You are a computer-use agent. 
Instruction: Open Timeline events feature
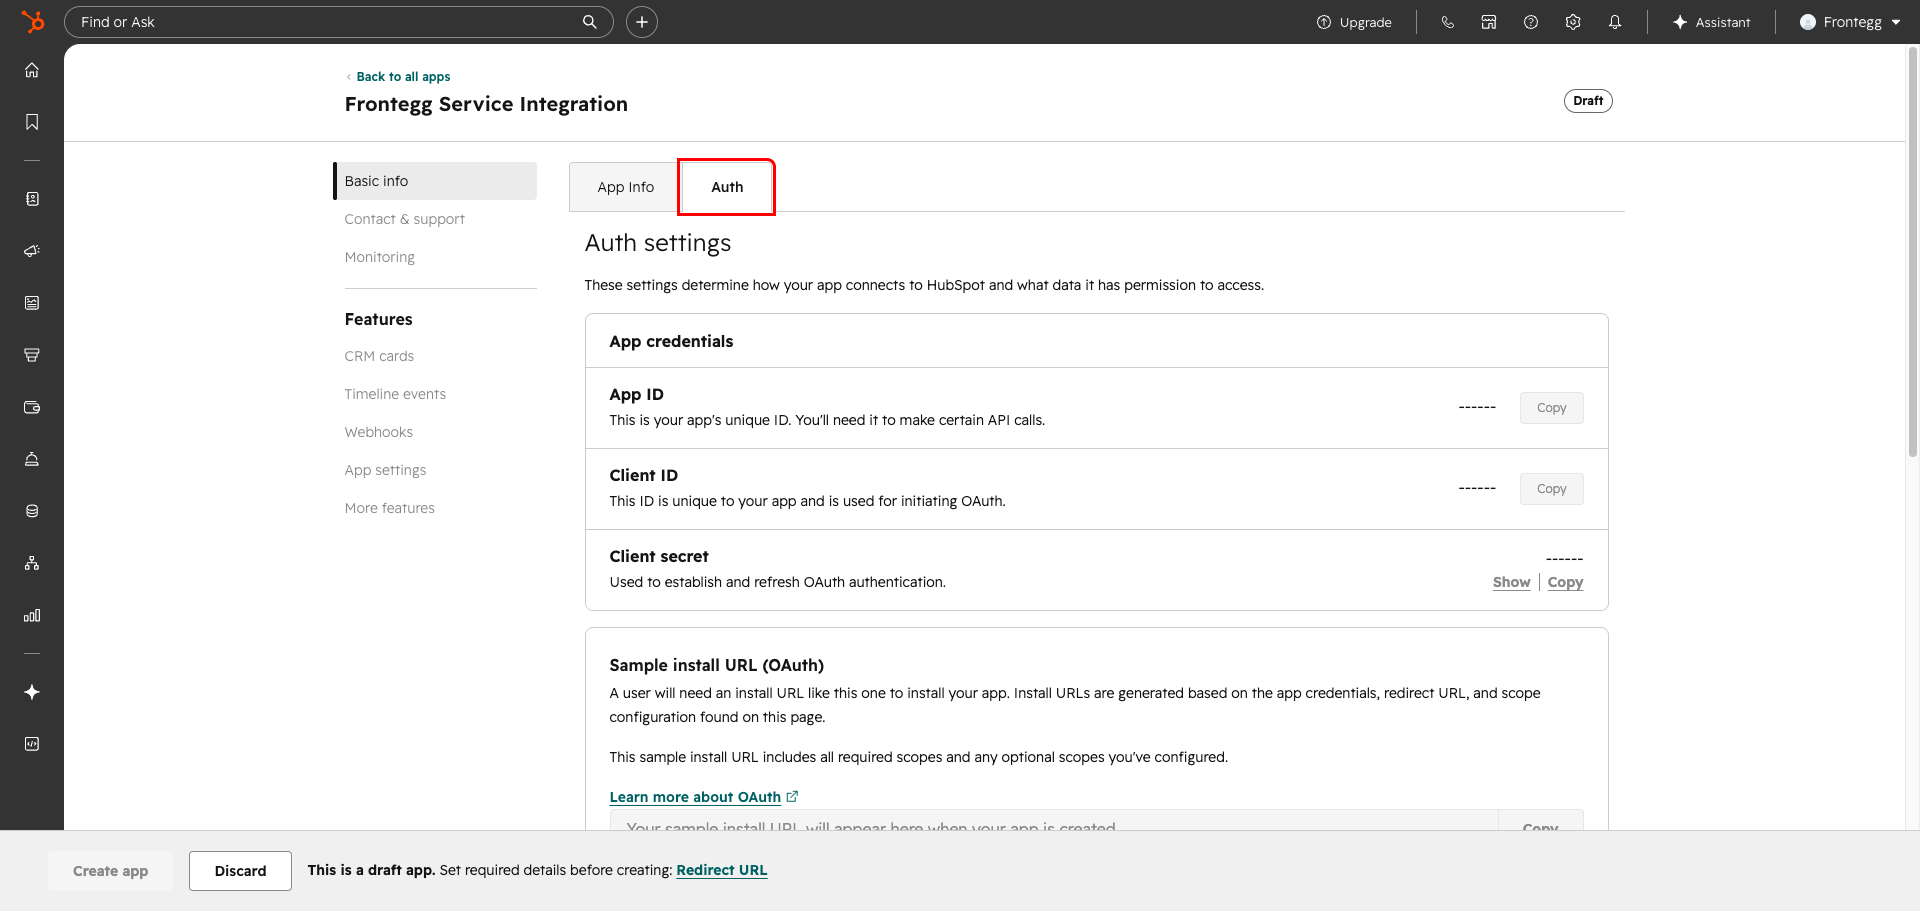pyautogui.click(x=395, y=394)
